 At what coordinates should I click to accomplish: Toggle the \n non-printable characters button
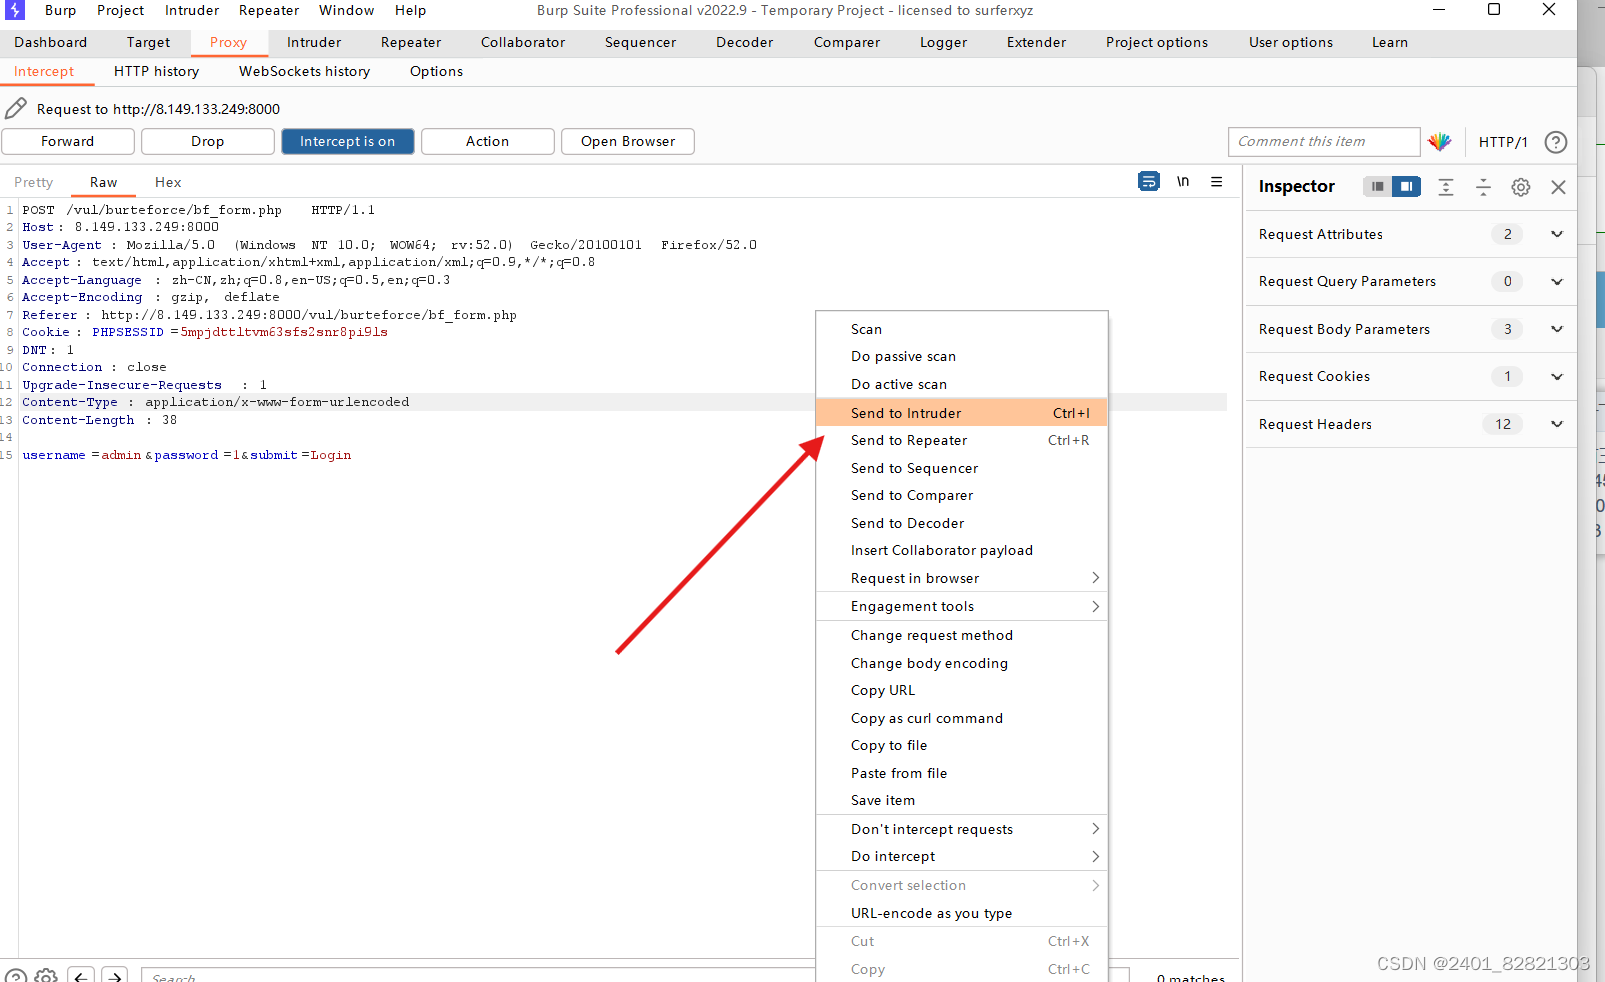(x=1183, y=181)
